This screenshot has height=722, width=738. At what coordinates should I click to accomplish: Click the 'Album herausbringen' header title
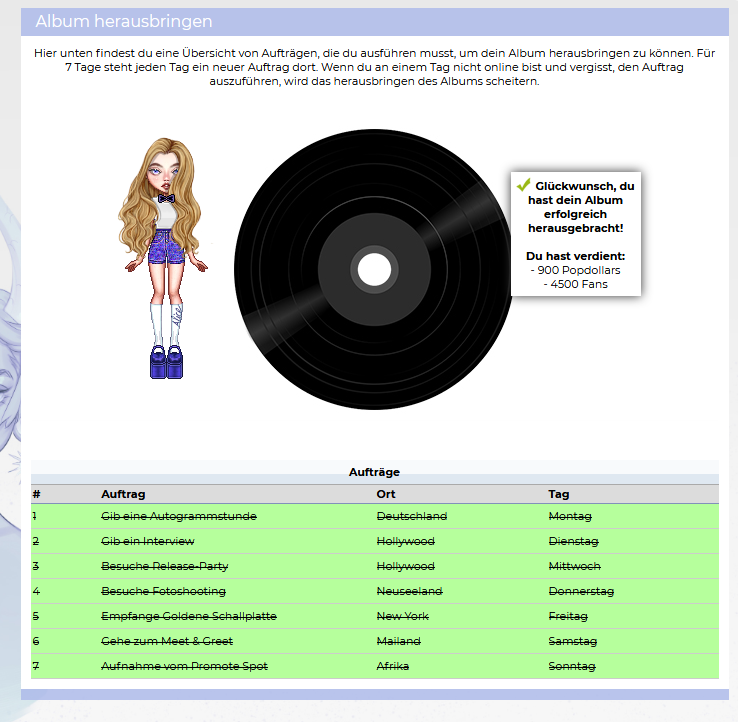point(124,21)
